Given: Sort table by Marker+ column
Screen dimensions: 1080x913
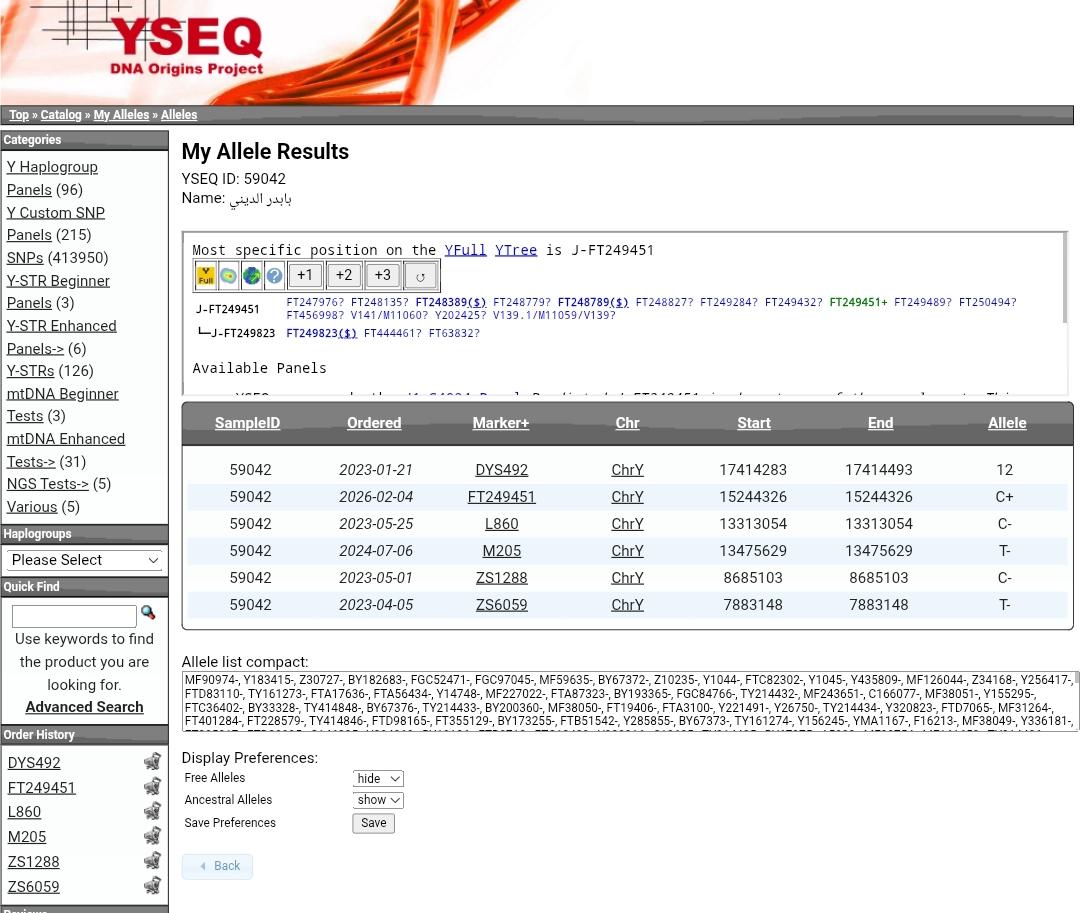Looking at the screenshot, I should [501, 423].
